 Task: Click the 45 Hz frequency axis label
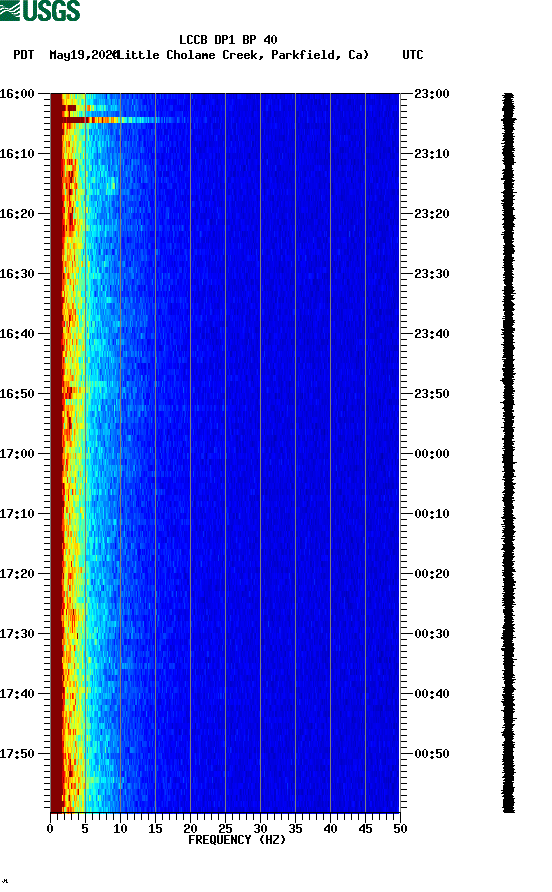365,829
